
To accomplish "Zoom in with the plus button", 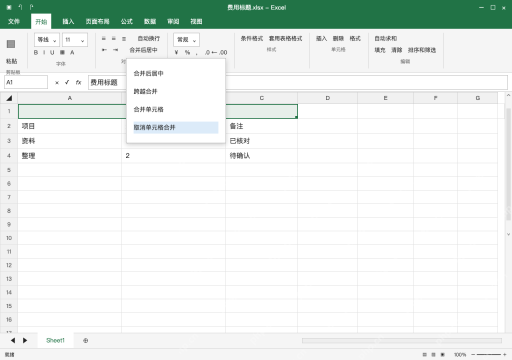I will (x=505, y=355).
